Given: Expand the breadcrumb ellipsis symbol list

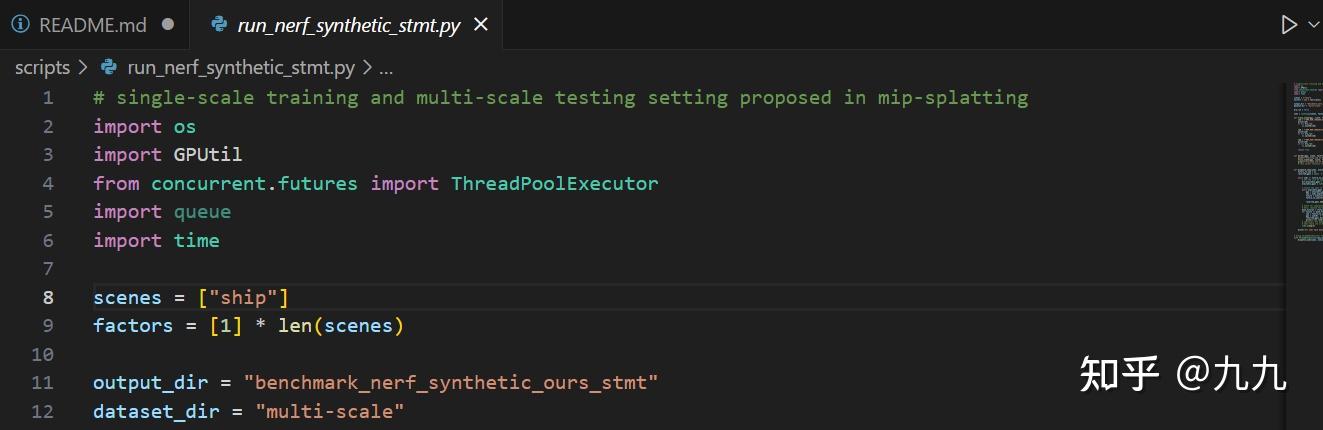Looking at the screenshot, I should coord(386,68).
